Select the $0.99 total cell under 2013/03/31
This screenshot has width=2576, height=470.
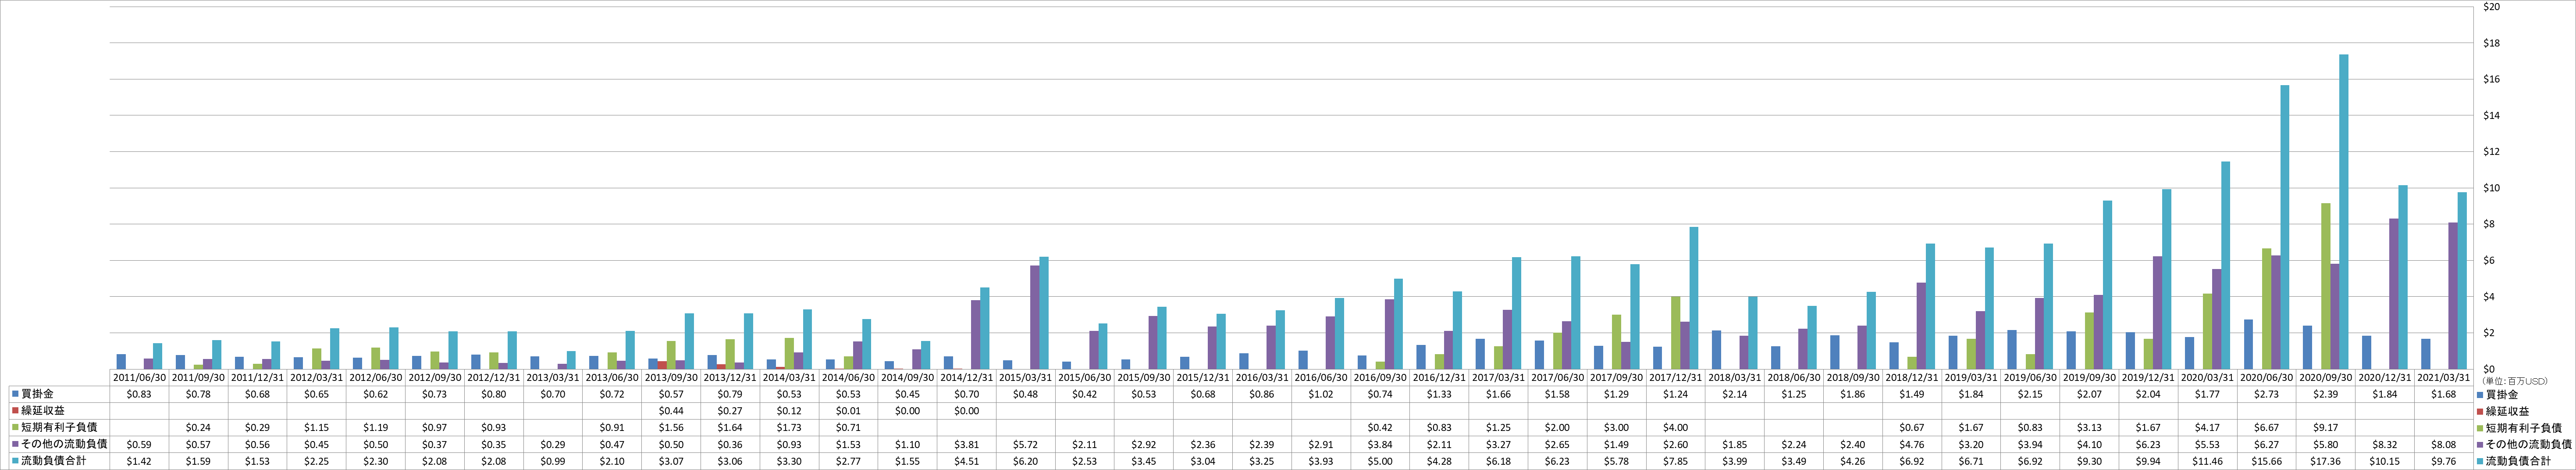coord(553,461)
